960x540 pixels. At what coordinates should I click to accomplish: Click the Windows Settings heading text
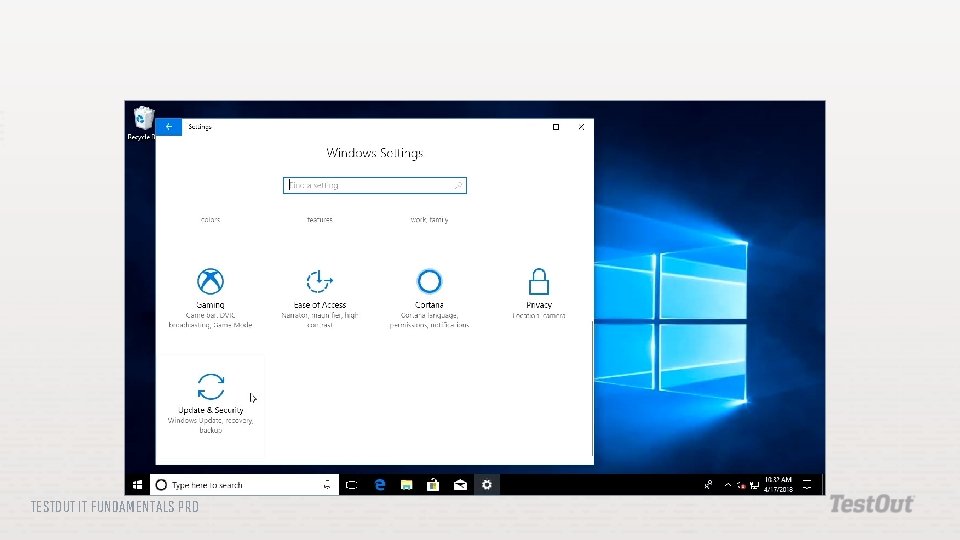[375, 152]
